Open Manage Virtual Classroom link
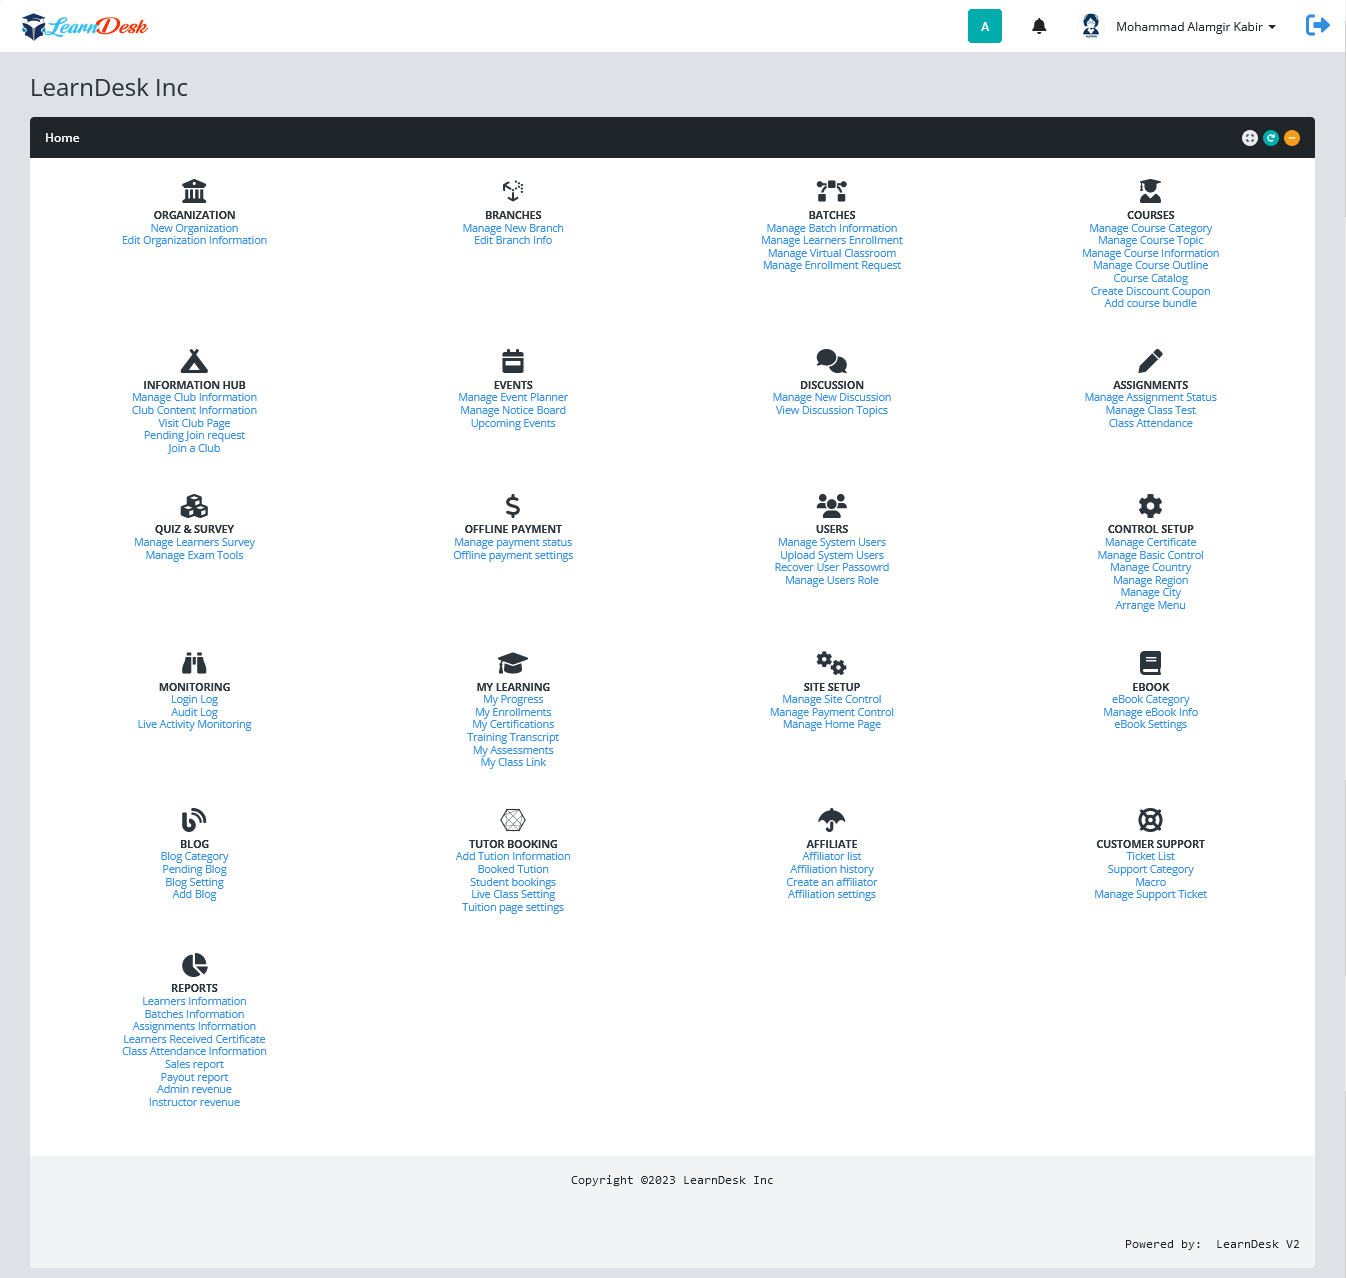 coord(832,253)
